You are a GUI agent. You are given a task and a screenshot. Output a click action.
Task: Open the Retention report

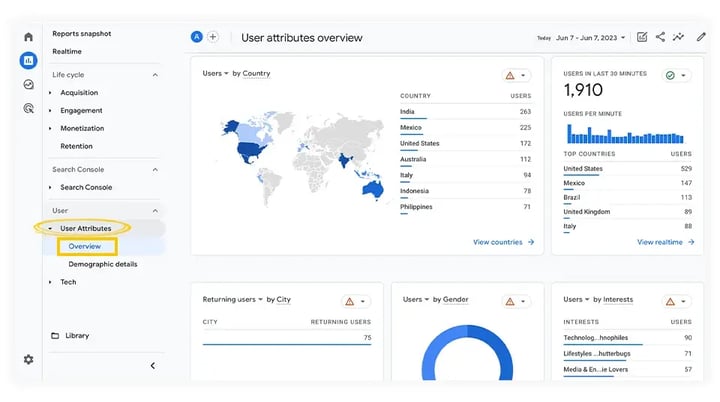tap(76, 146)
